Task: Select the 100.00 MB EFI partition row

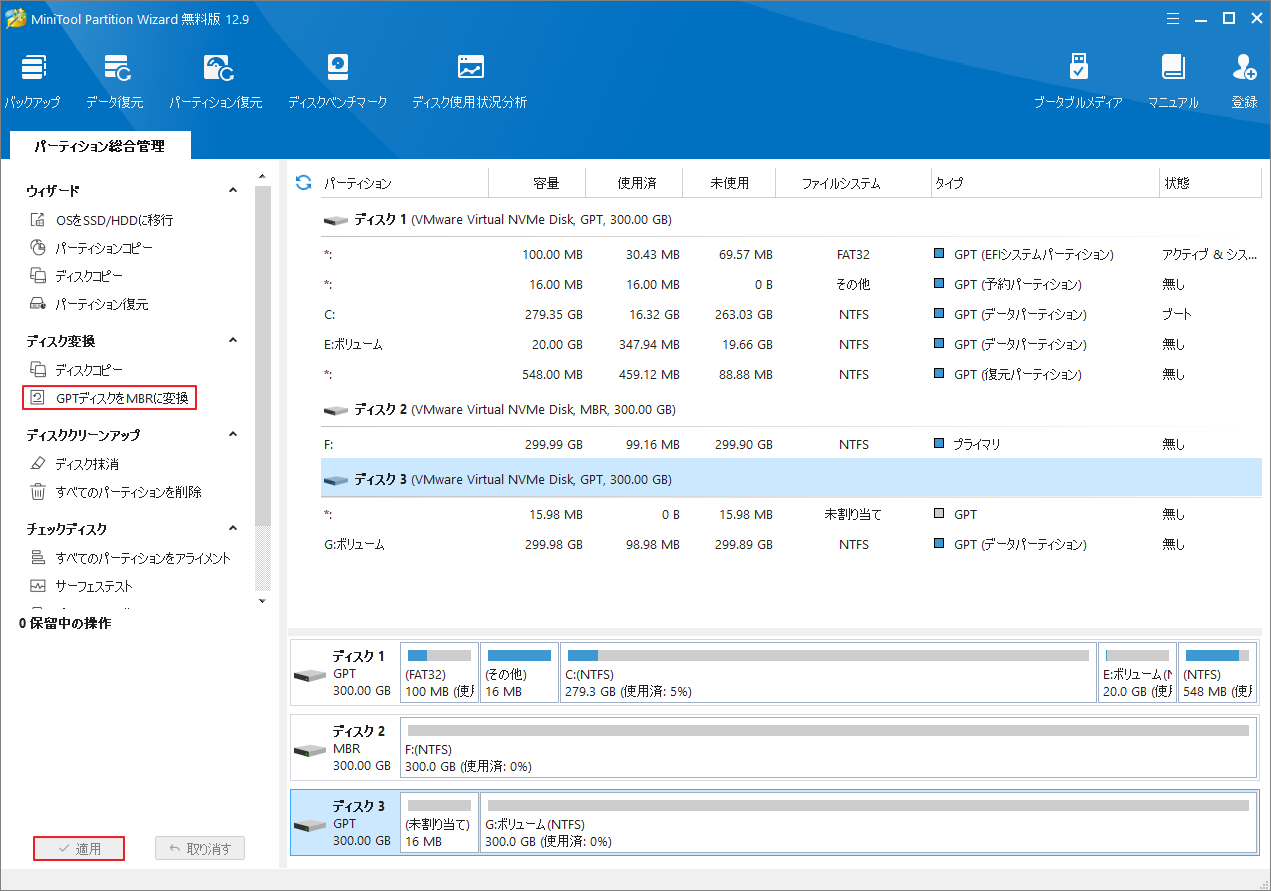Action: pos(791,254)
